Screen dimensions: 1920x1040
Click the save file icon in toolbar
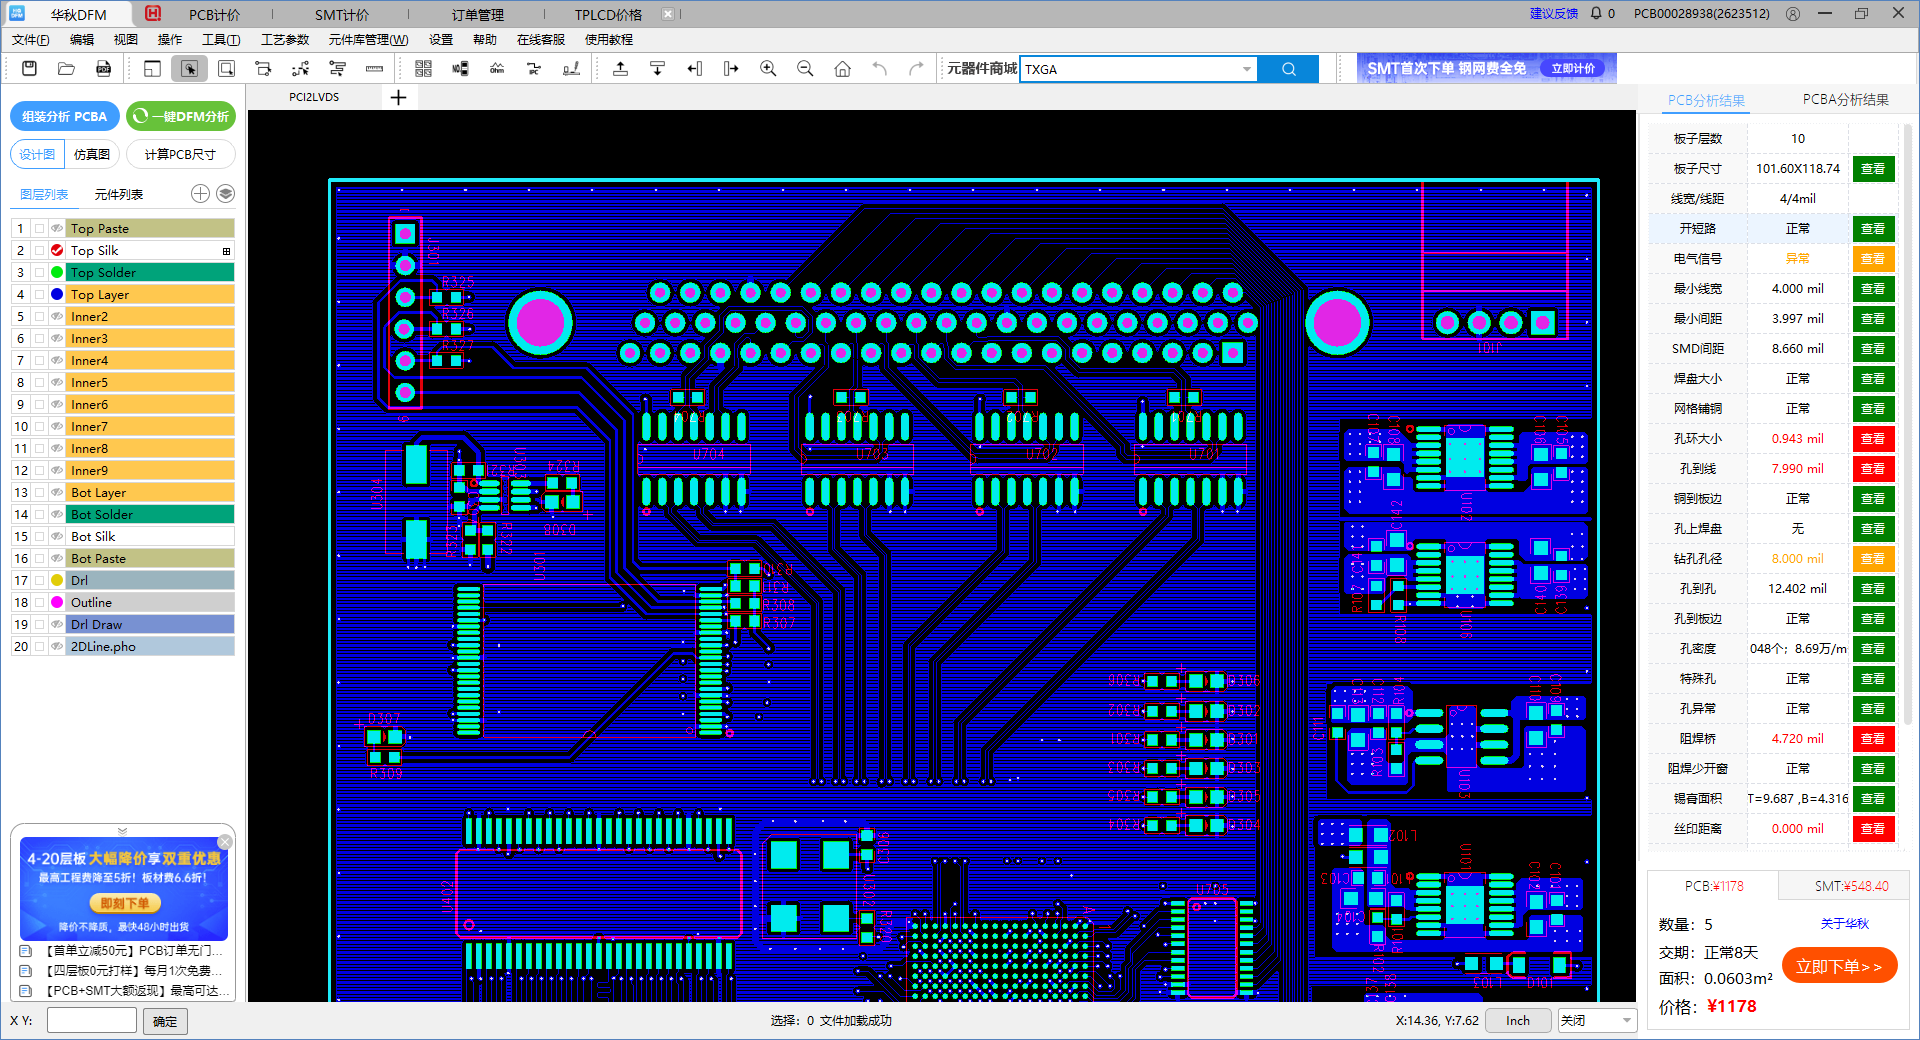pos(29,69)
